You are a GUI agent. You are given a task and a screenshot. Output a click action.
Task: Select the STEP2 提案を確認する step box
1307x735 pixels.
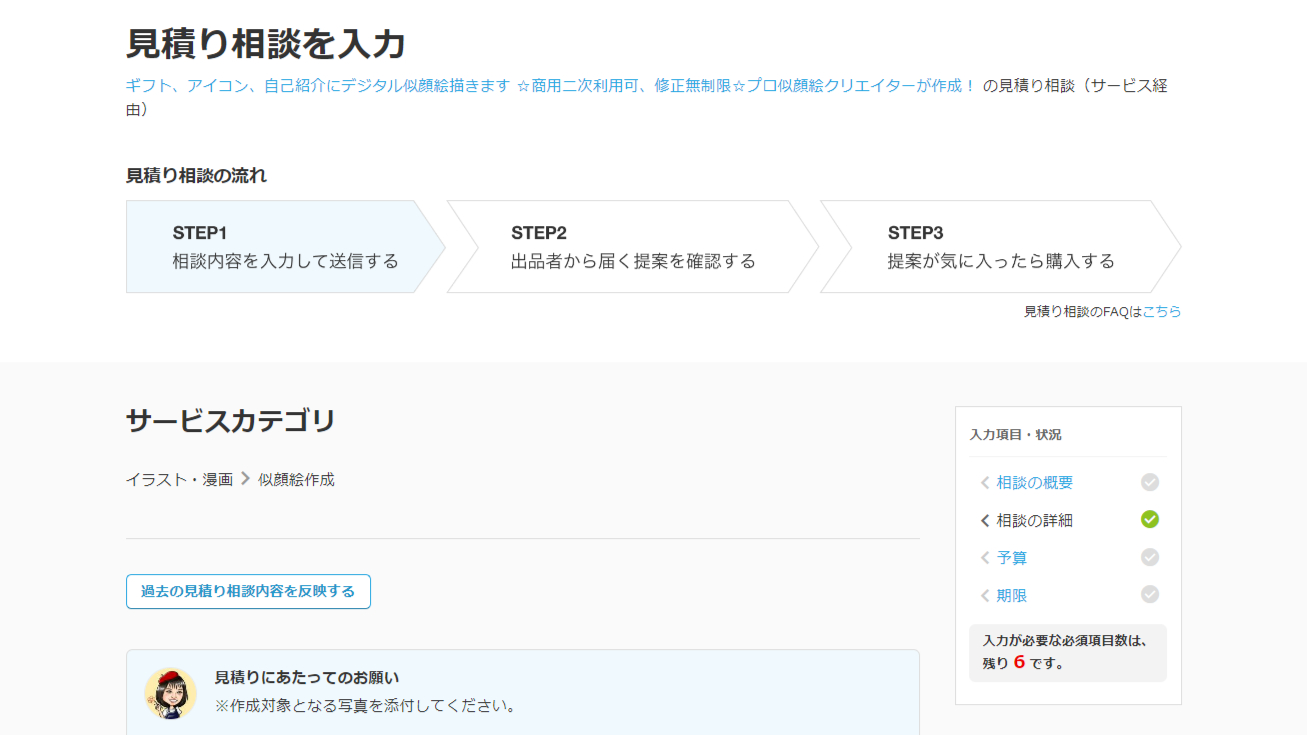(632, 247)
